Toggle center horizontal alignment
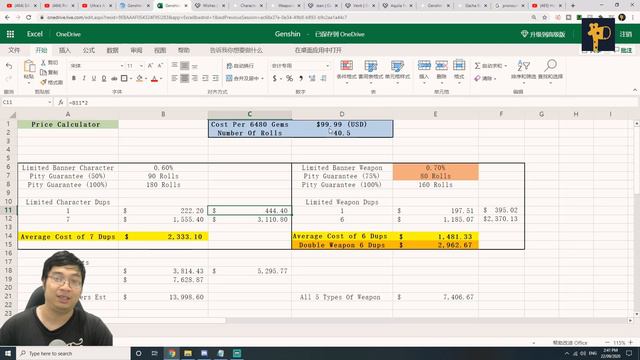The image size is (640, 360). pos(184,78)
